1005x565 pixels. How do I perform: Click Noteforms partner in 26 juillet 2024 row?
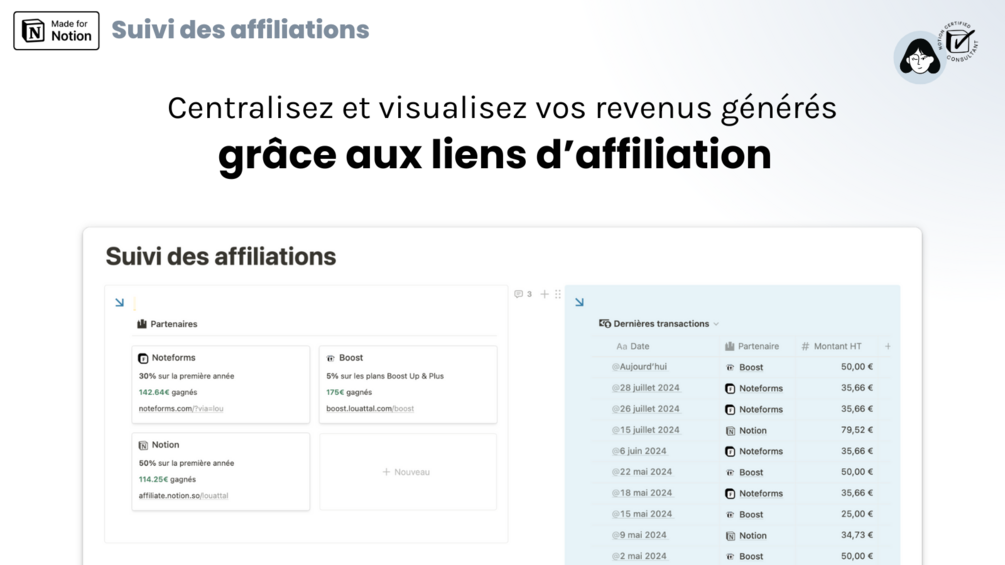click(754, 410)
